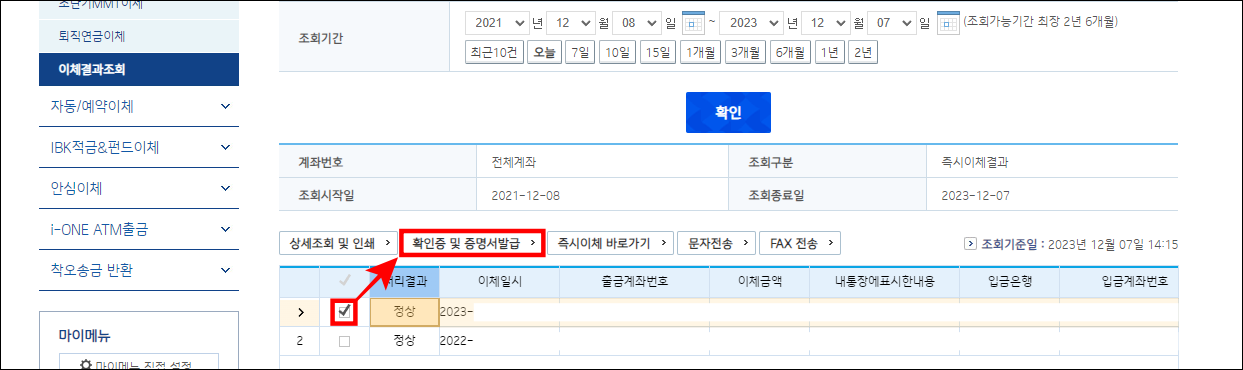1243x370 pixels.
Task: Choose the 1년 period button
Action: pyautogui.click(x=829, y=53)
